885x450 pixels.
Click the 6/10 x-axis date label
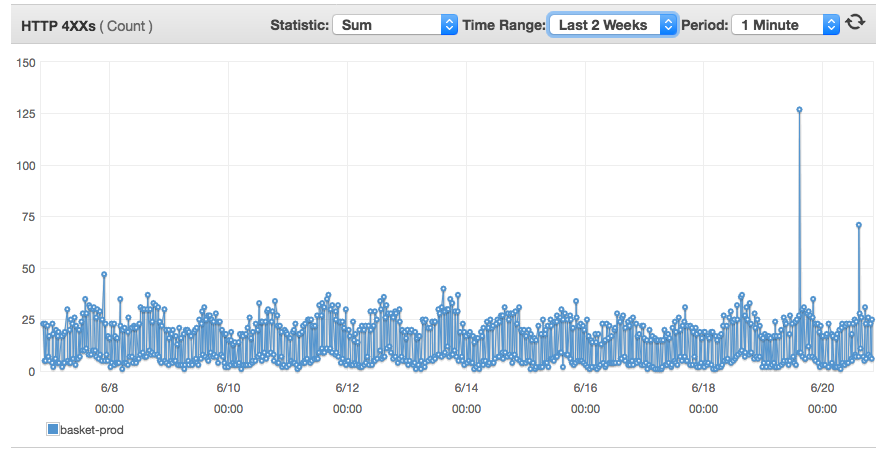(228, 388)
